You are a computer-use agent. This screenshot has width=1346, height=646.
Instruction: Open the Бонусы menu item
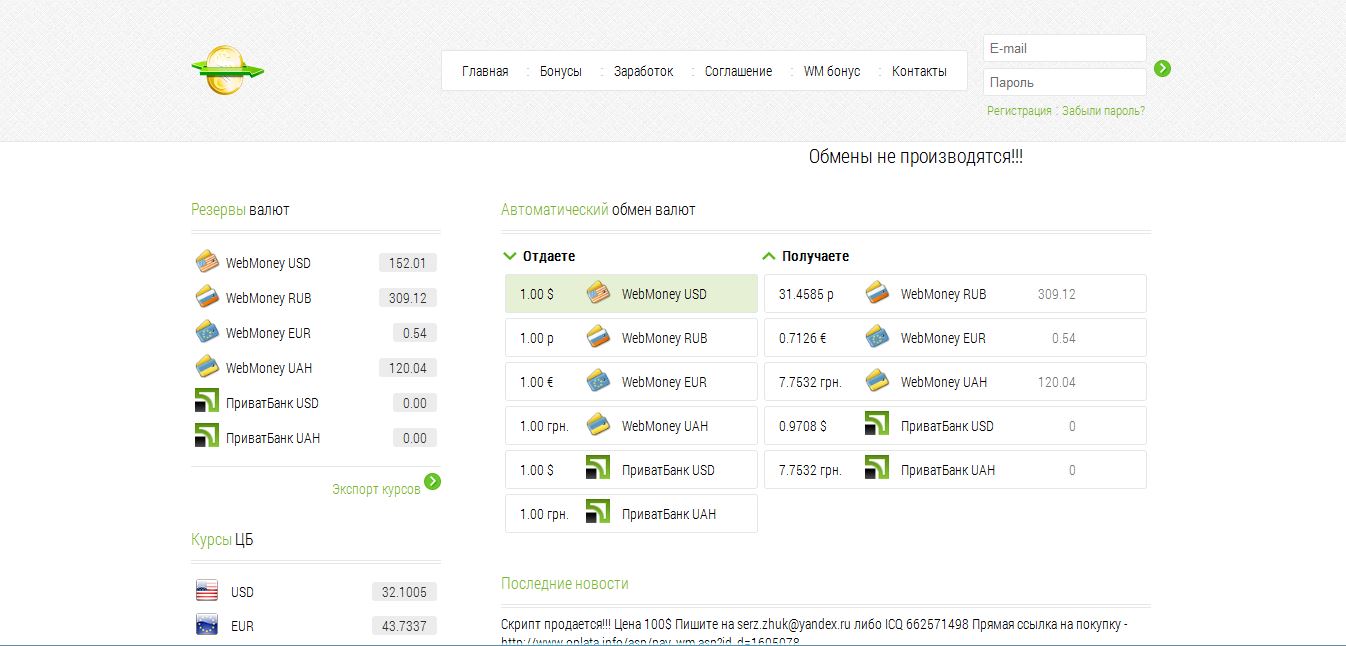point(561,71)
